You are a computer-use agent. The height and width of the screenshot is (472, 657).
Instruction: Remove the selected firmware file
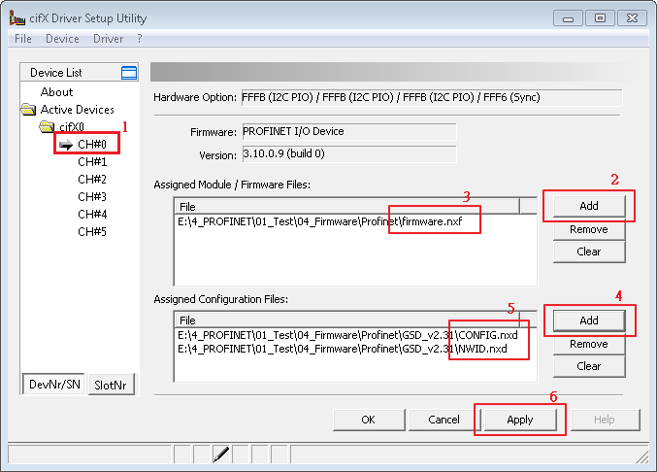point(589,230)
